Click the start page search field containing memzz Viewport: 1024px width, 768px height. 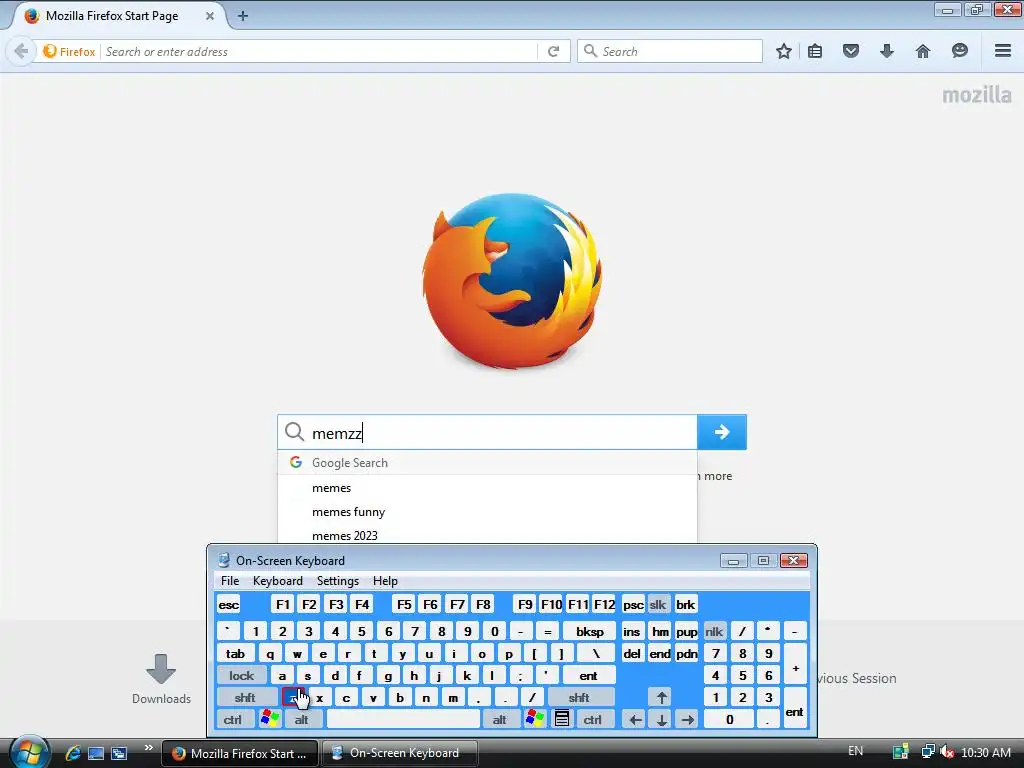[487, 432]
